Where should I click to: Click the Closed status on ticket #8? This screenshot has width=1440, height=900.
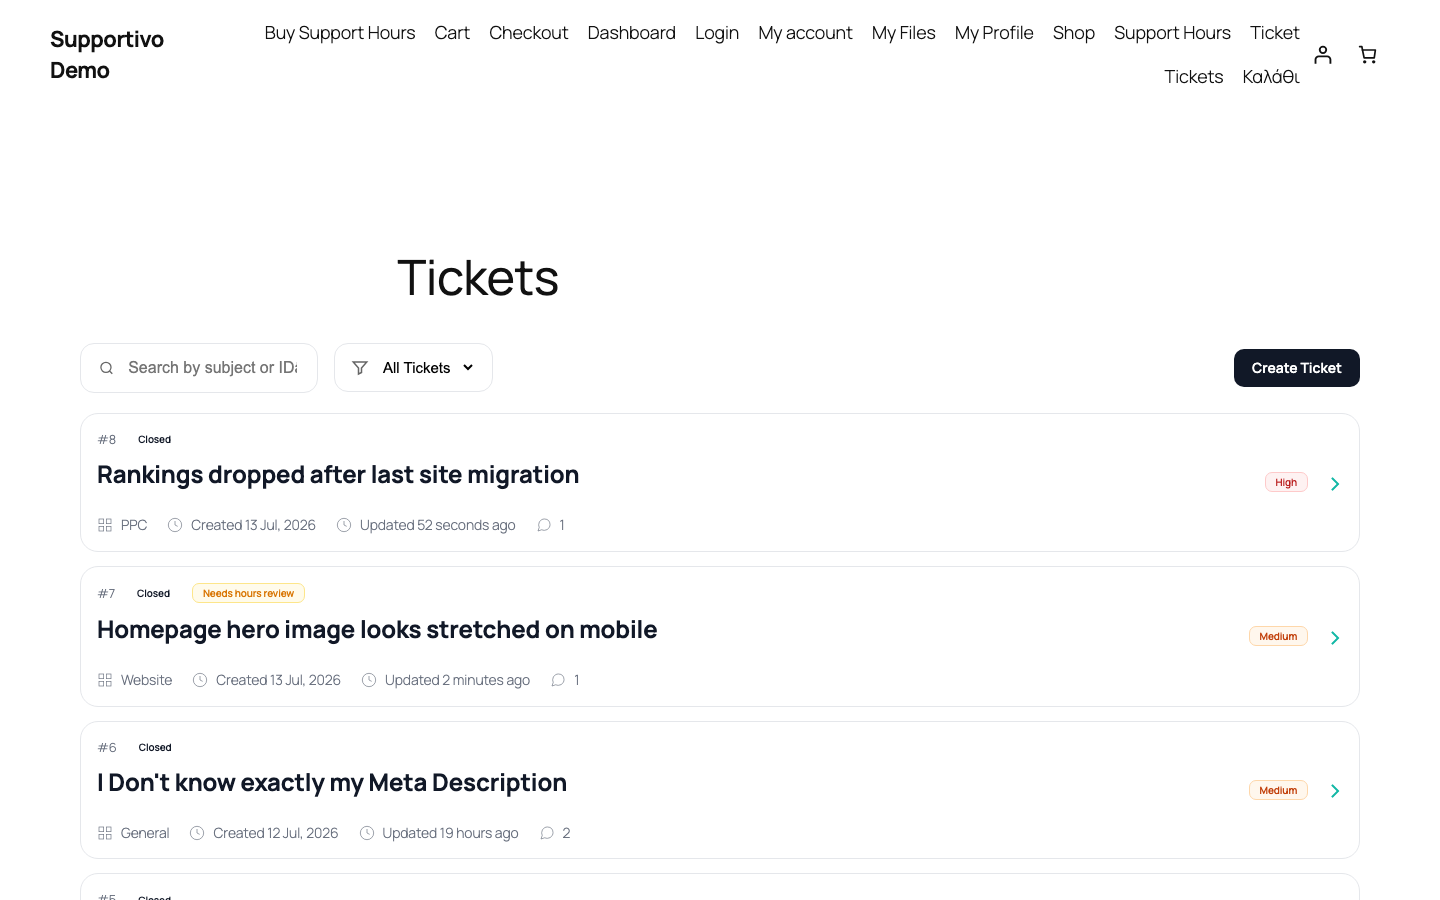[x=155, y=440]
